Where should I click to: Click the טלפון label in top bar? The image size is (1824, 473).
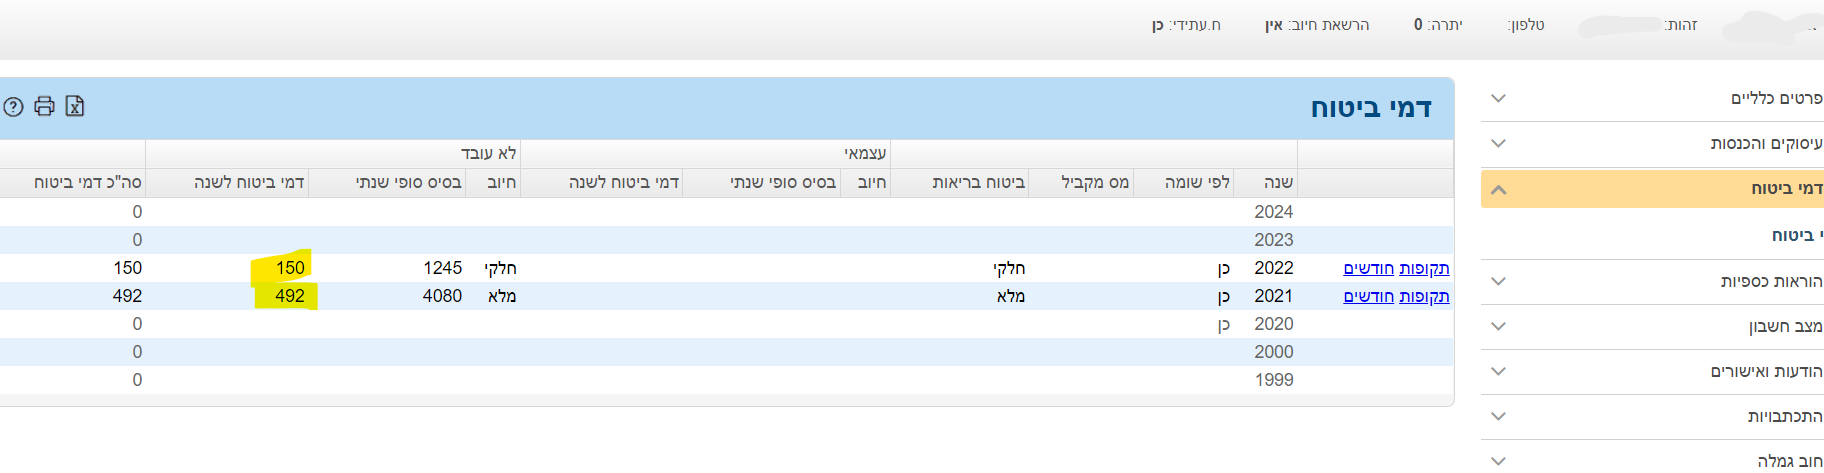[x=1526, y=25]
